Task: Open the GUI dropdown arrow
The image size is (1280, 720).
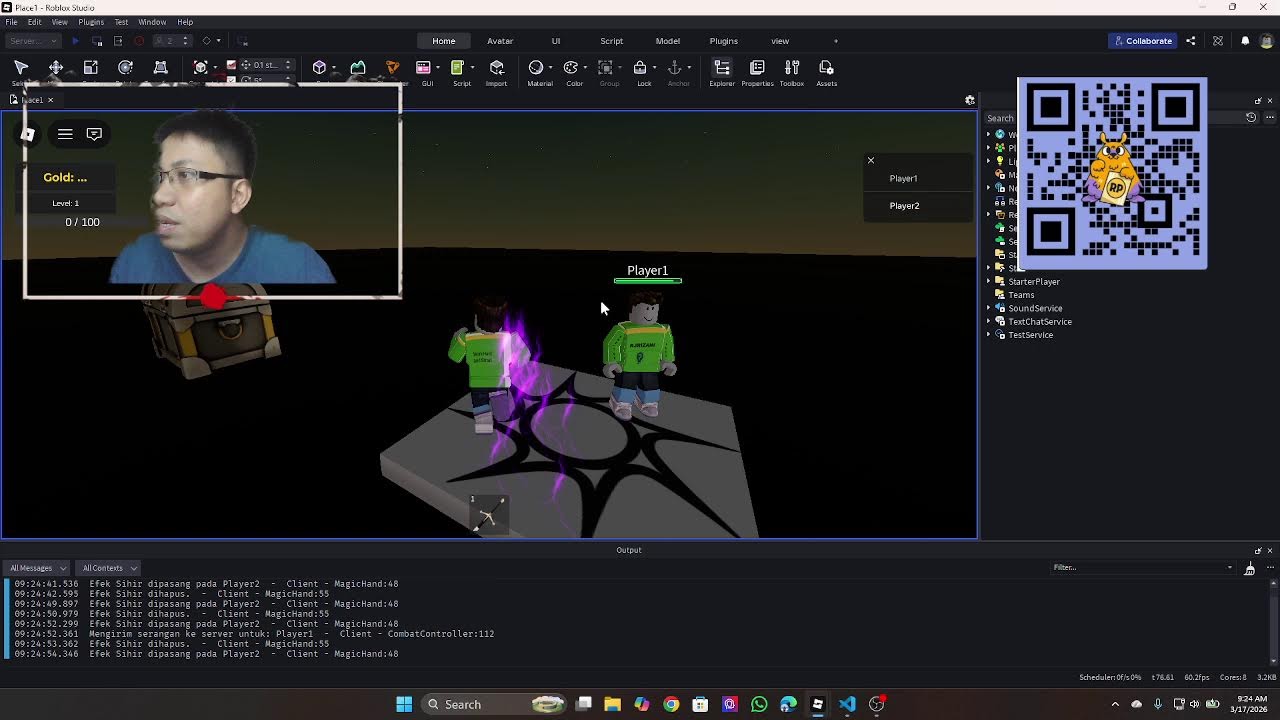Action: point(437,68)
